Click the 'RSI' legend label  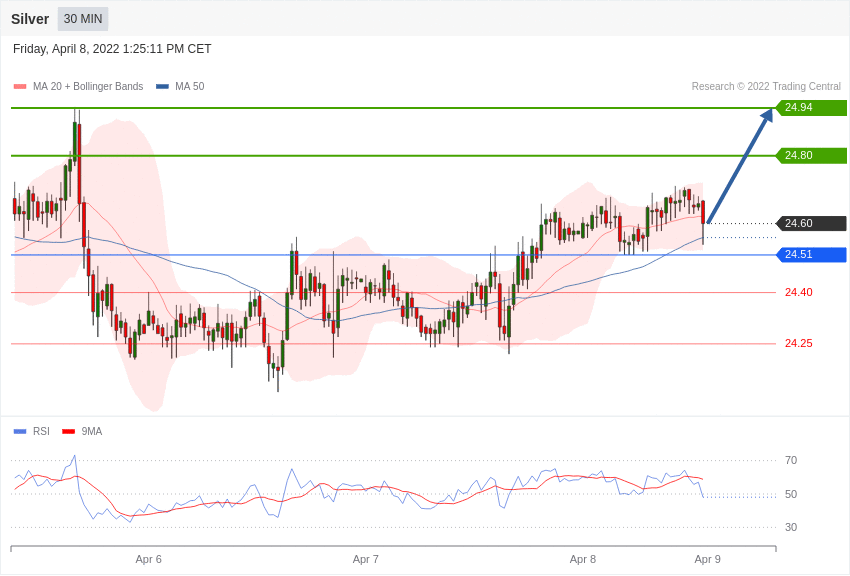point(41,431)
